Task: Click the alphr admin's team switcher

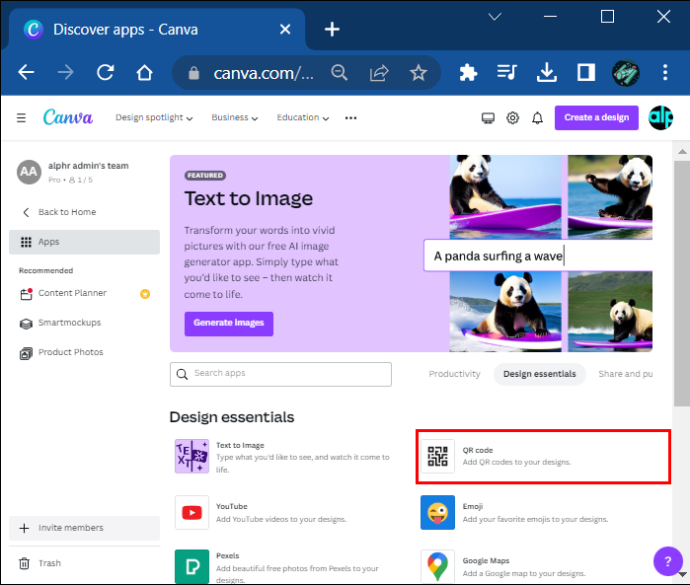Action: tap(84, 172)
